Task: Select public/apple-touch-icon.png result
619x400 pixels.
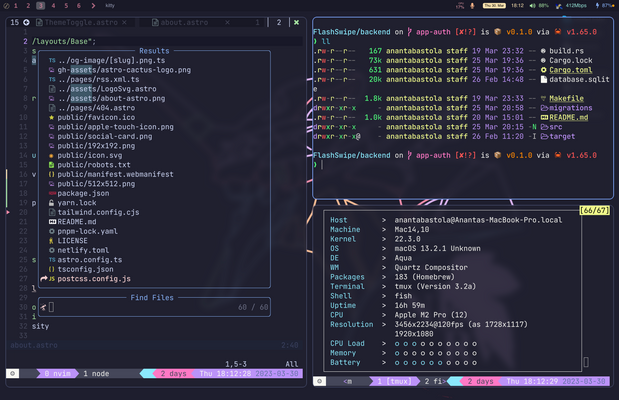Action: (115, 127)
